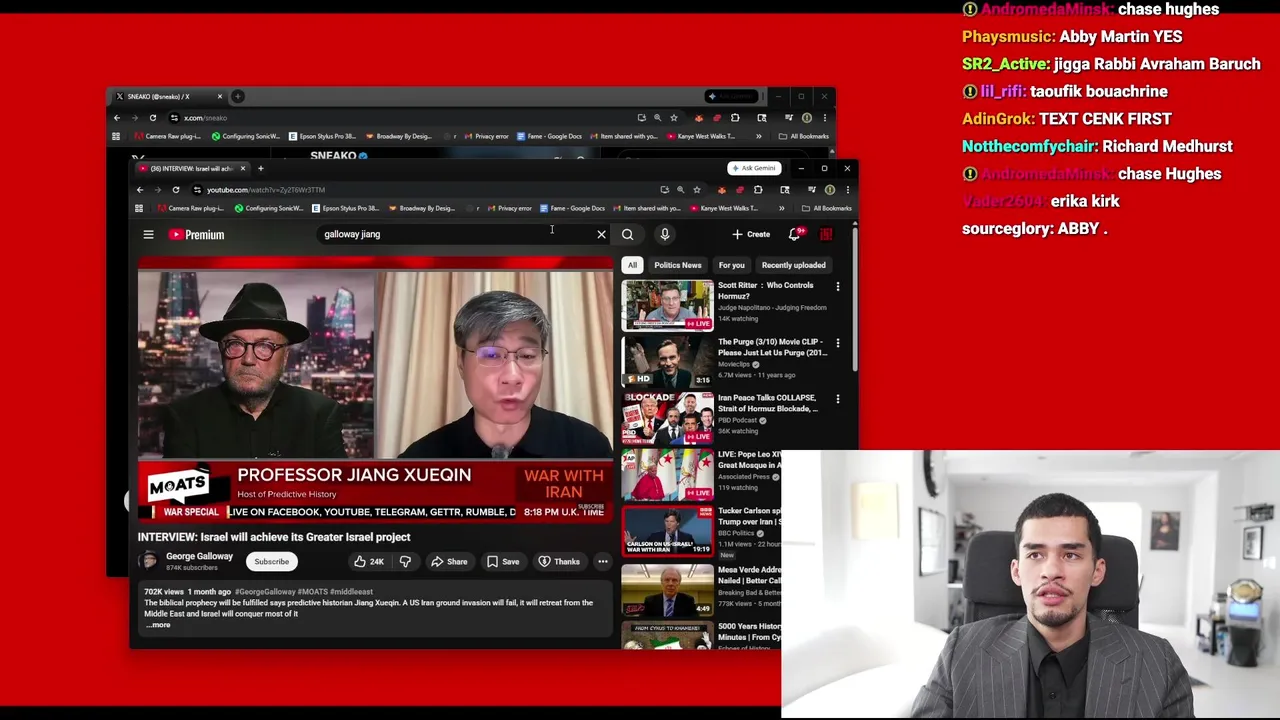This screenshot has width=1280, height=720.
Task: Open the Apps grid in YouTube window bookmarks bar
Action: (139, 208)
